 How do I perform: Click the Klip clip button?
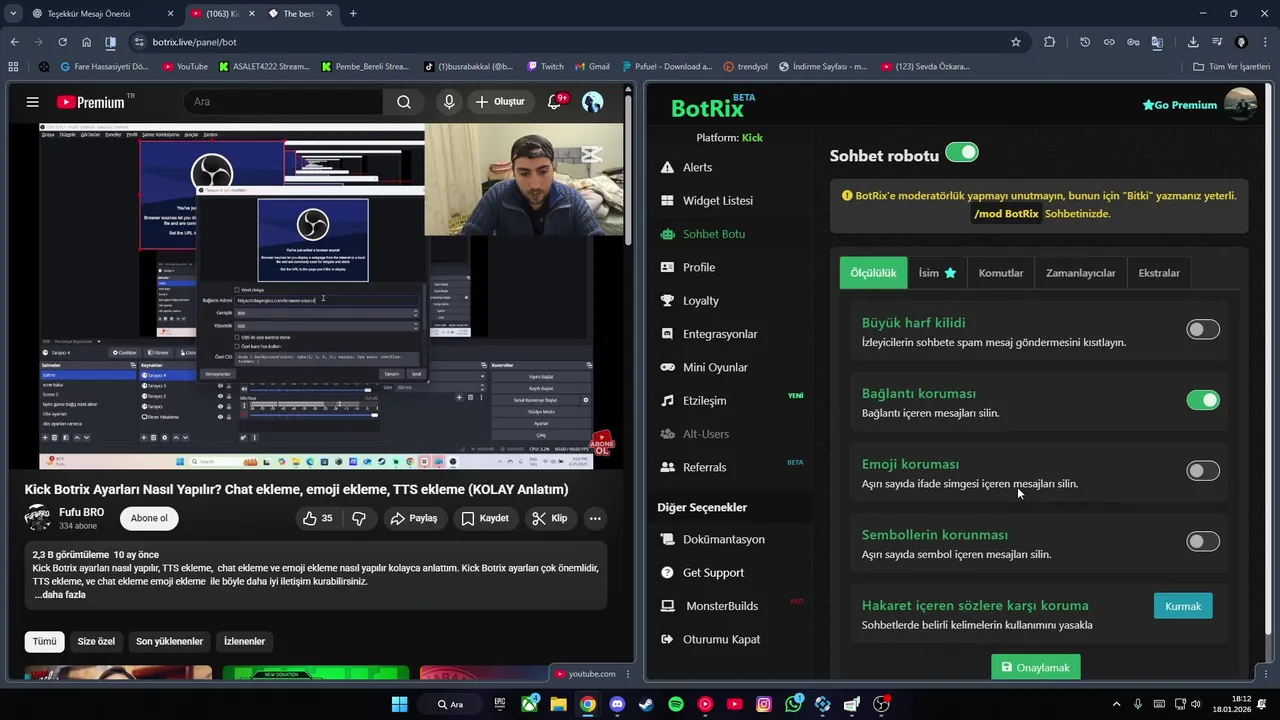point(550,518)
